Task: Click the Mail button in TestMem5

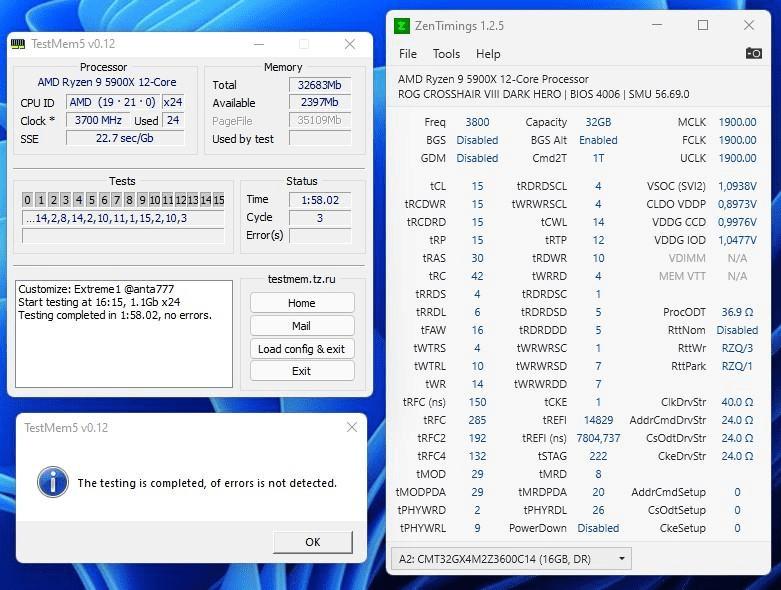Action: pos(302,326)
